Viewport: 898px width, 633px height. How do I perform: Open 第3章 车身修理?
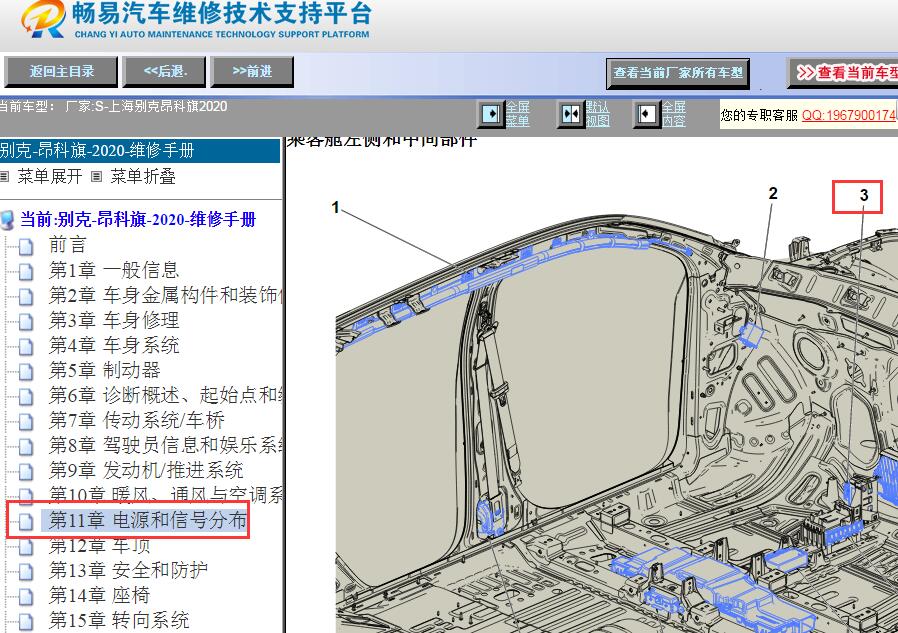coord(114,320)
